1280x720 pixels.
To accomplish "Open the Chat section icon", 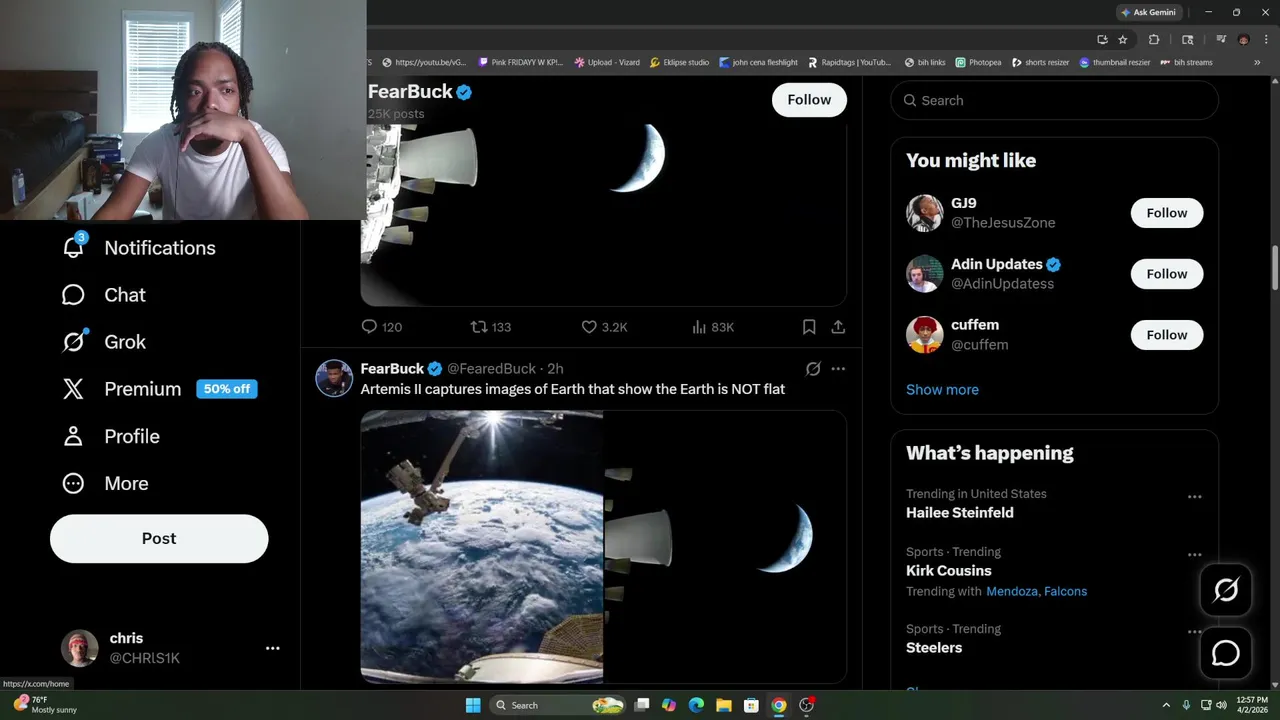I will click(73, 295).
